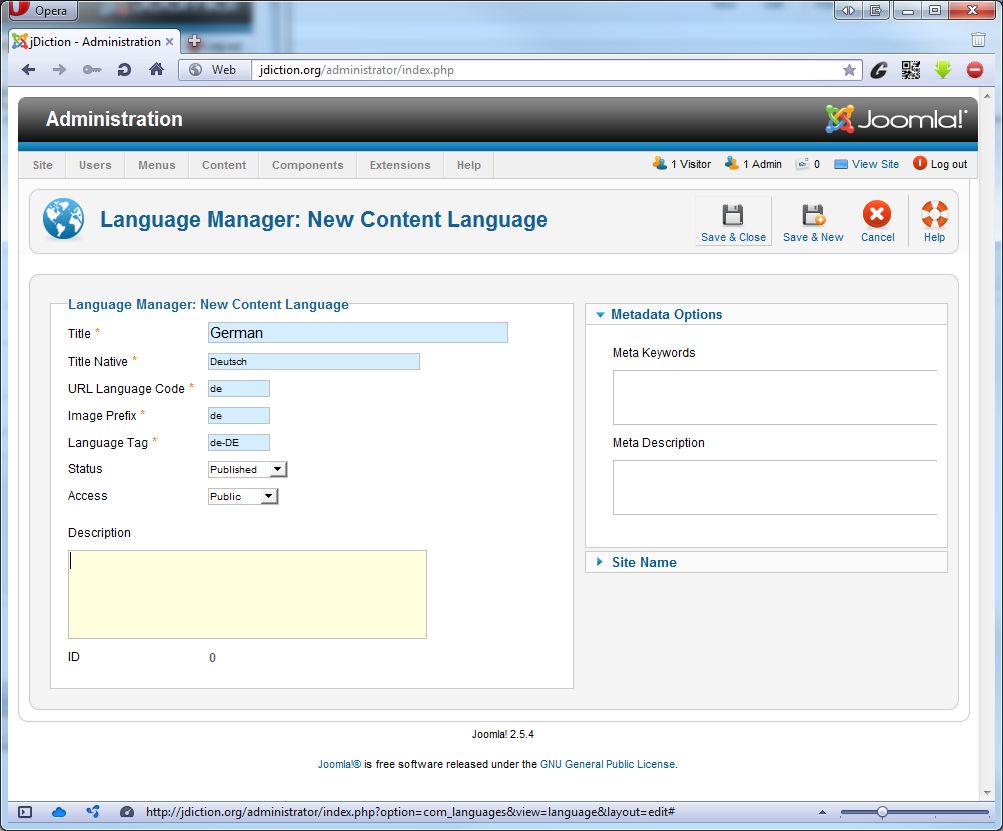The image size is (1003, 831).
Task: Click the browser Home icon
Action: (x=156, y=70)
